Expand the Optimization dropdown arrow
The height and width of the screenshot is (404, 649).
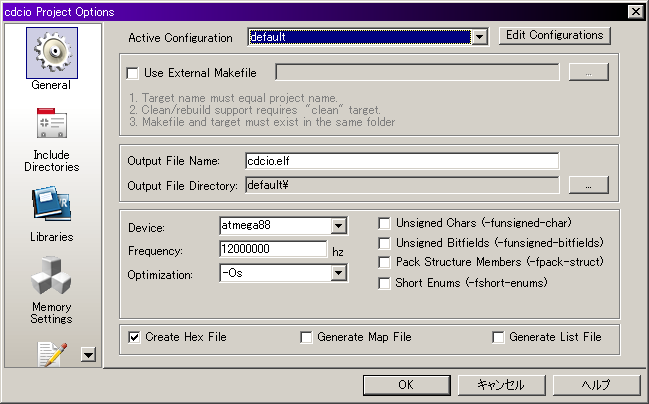339,273
